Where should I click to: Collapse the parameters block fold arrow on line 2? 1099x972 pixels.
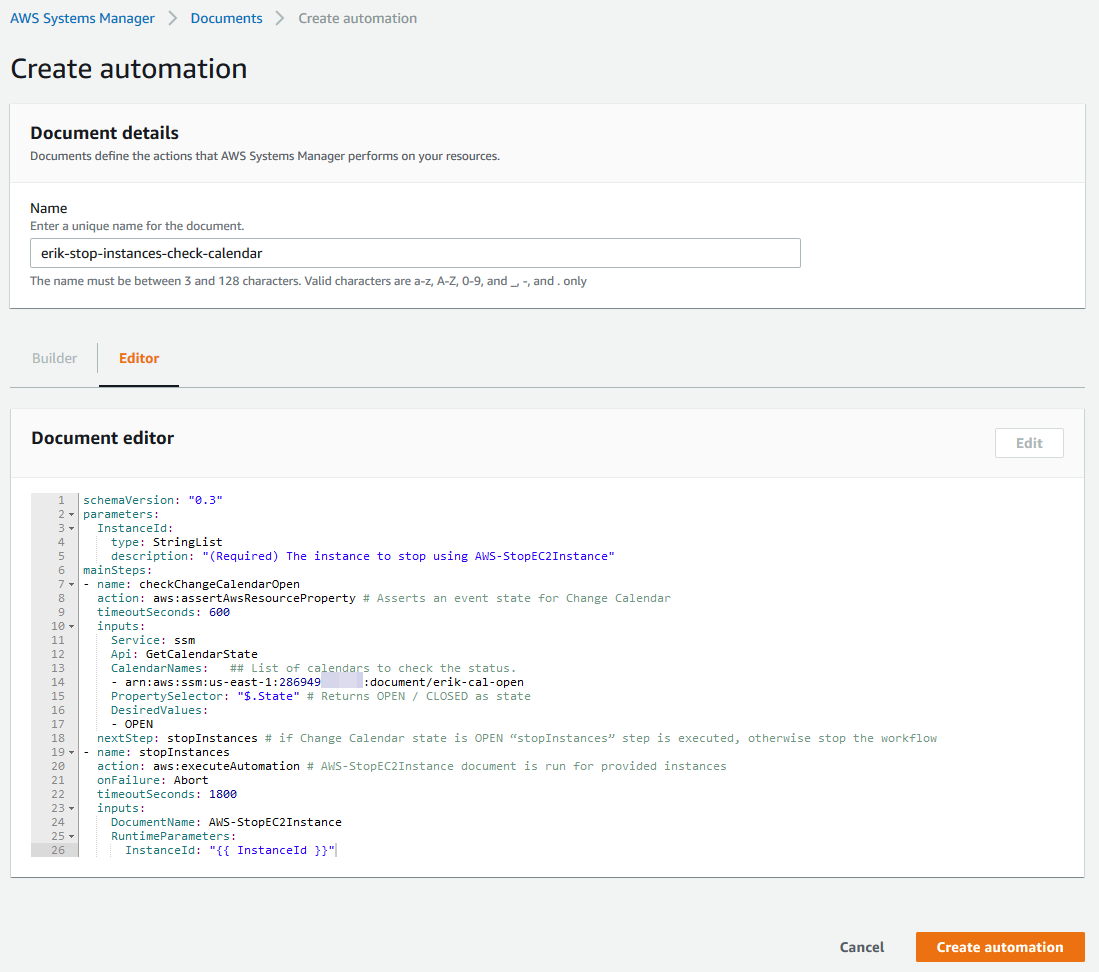[71, 514]
